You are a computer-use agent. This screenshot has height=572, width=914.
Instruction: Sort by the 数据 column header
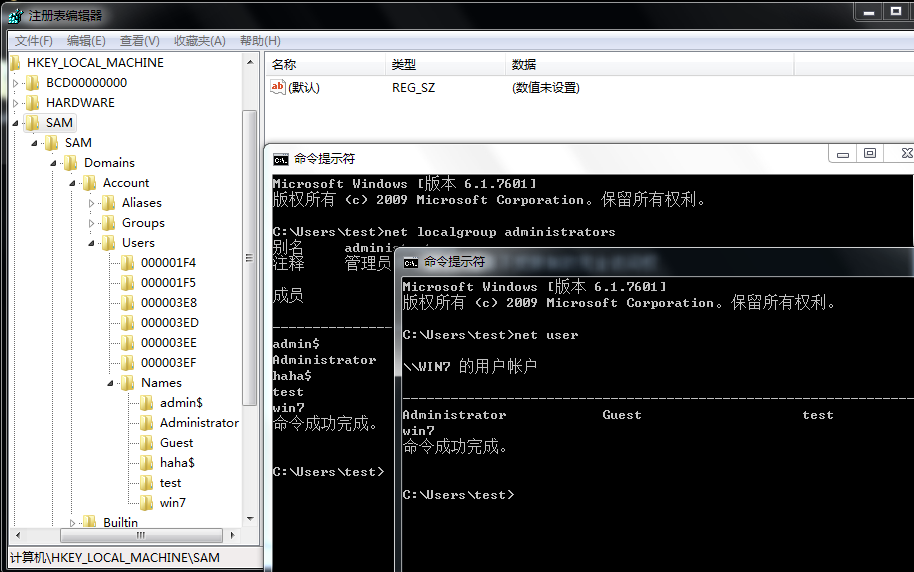(650, 65)
